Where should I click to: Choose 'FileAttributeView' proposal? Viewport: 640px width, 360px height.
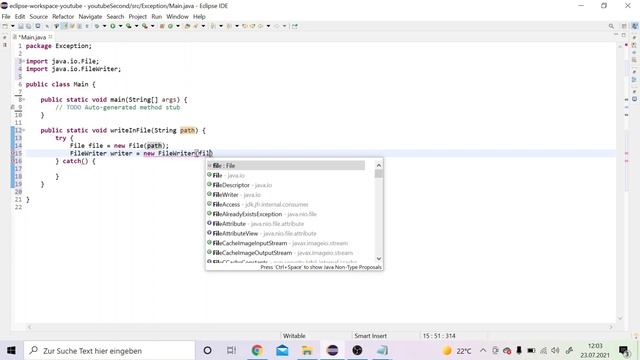(x=286, y=233)
